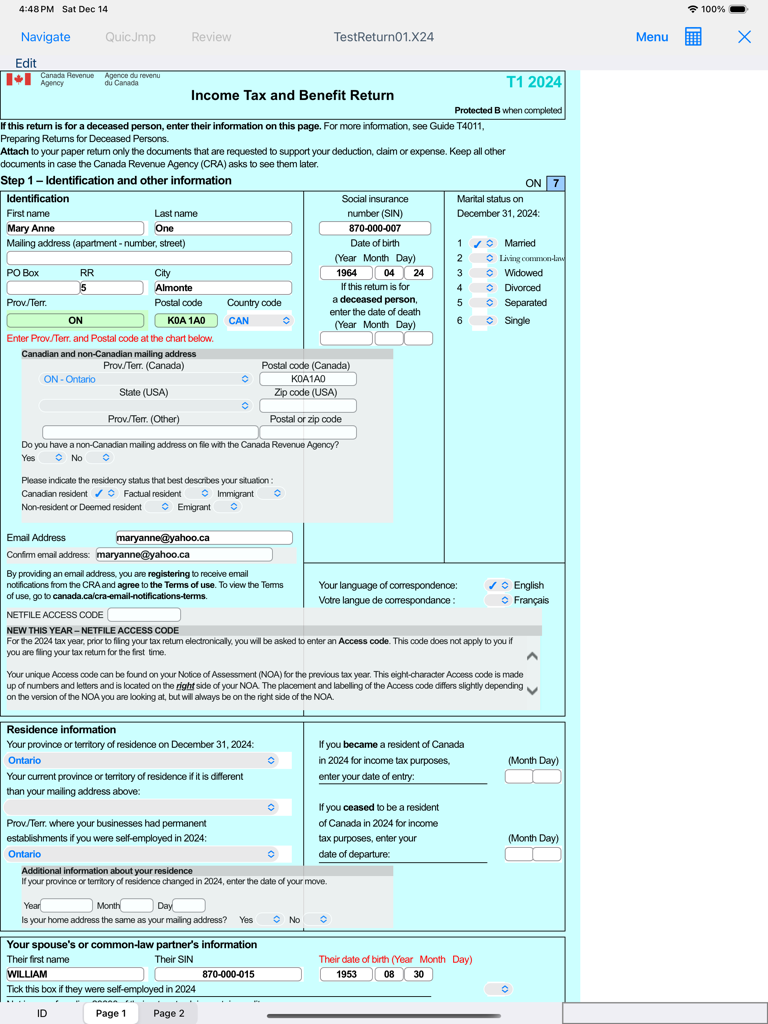Image resolution: width=768 pixels, height=1024 pixels.
Task: Click the blue 7 box beside ON
Action: [556, 183]
